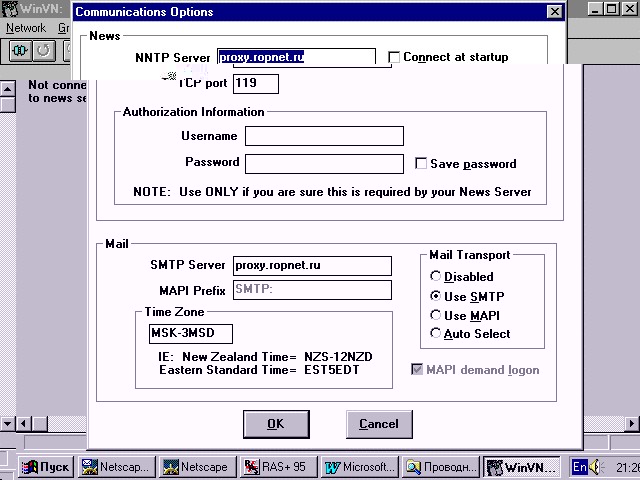The height and width of the screenshot is (480, 640).
Task: Click the MAPI Prefix field
Action: [x=312, y=290]
